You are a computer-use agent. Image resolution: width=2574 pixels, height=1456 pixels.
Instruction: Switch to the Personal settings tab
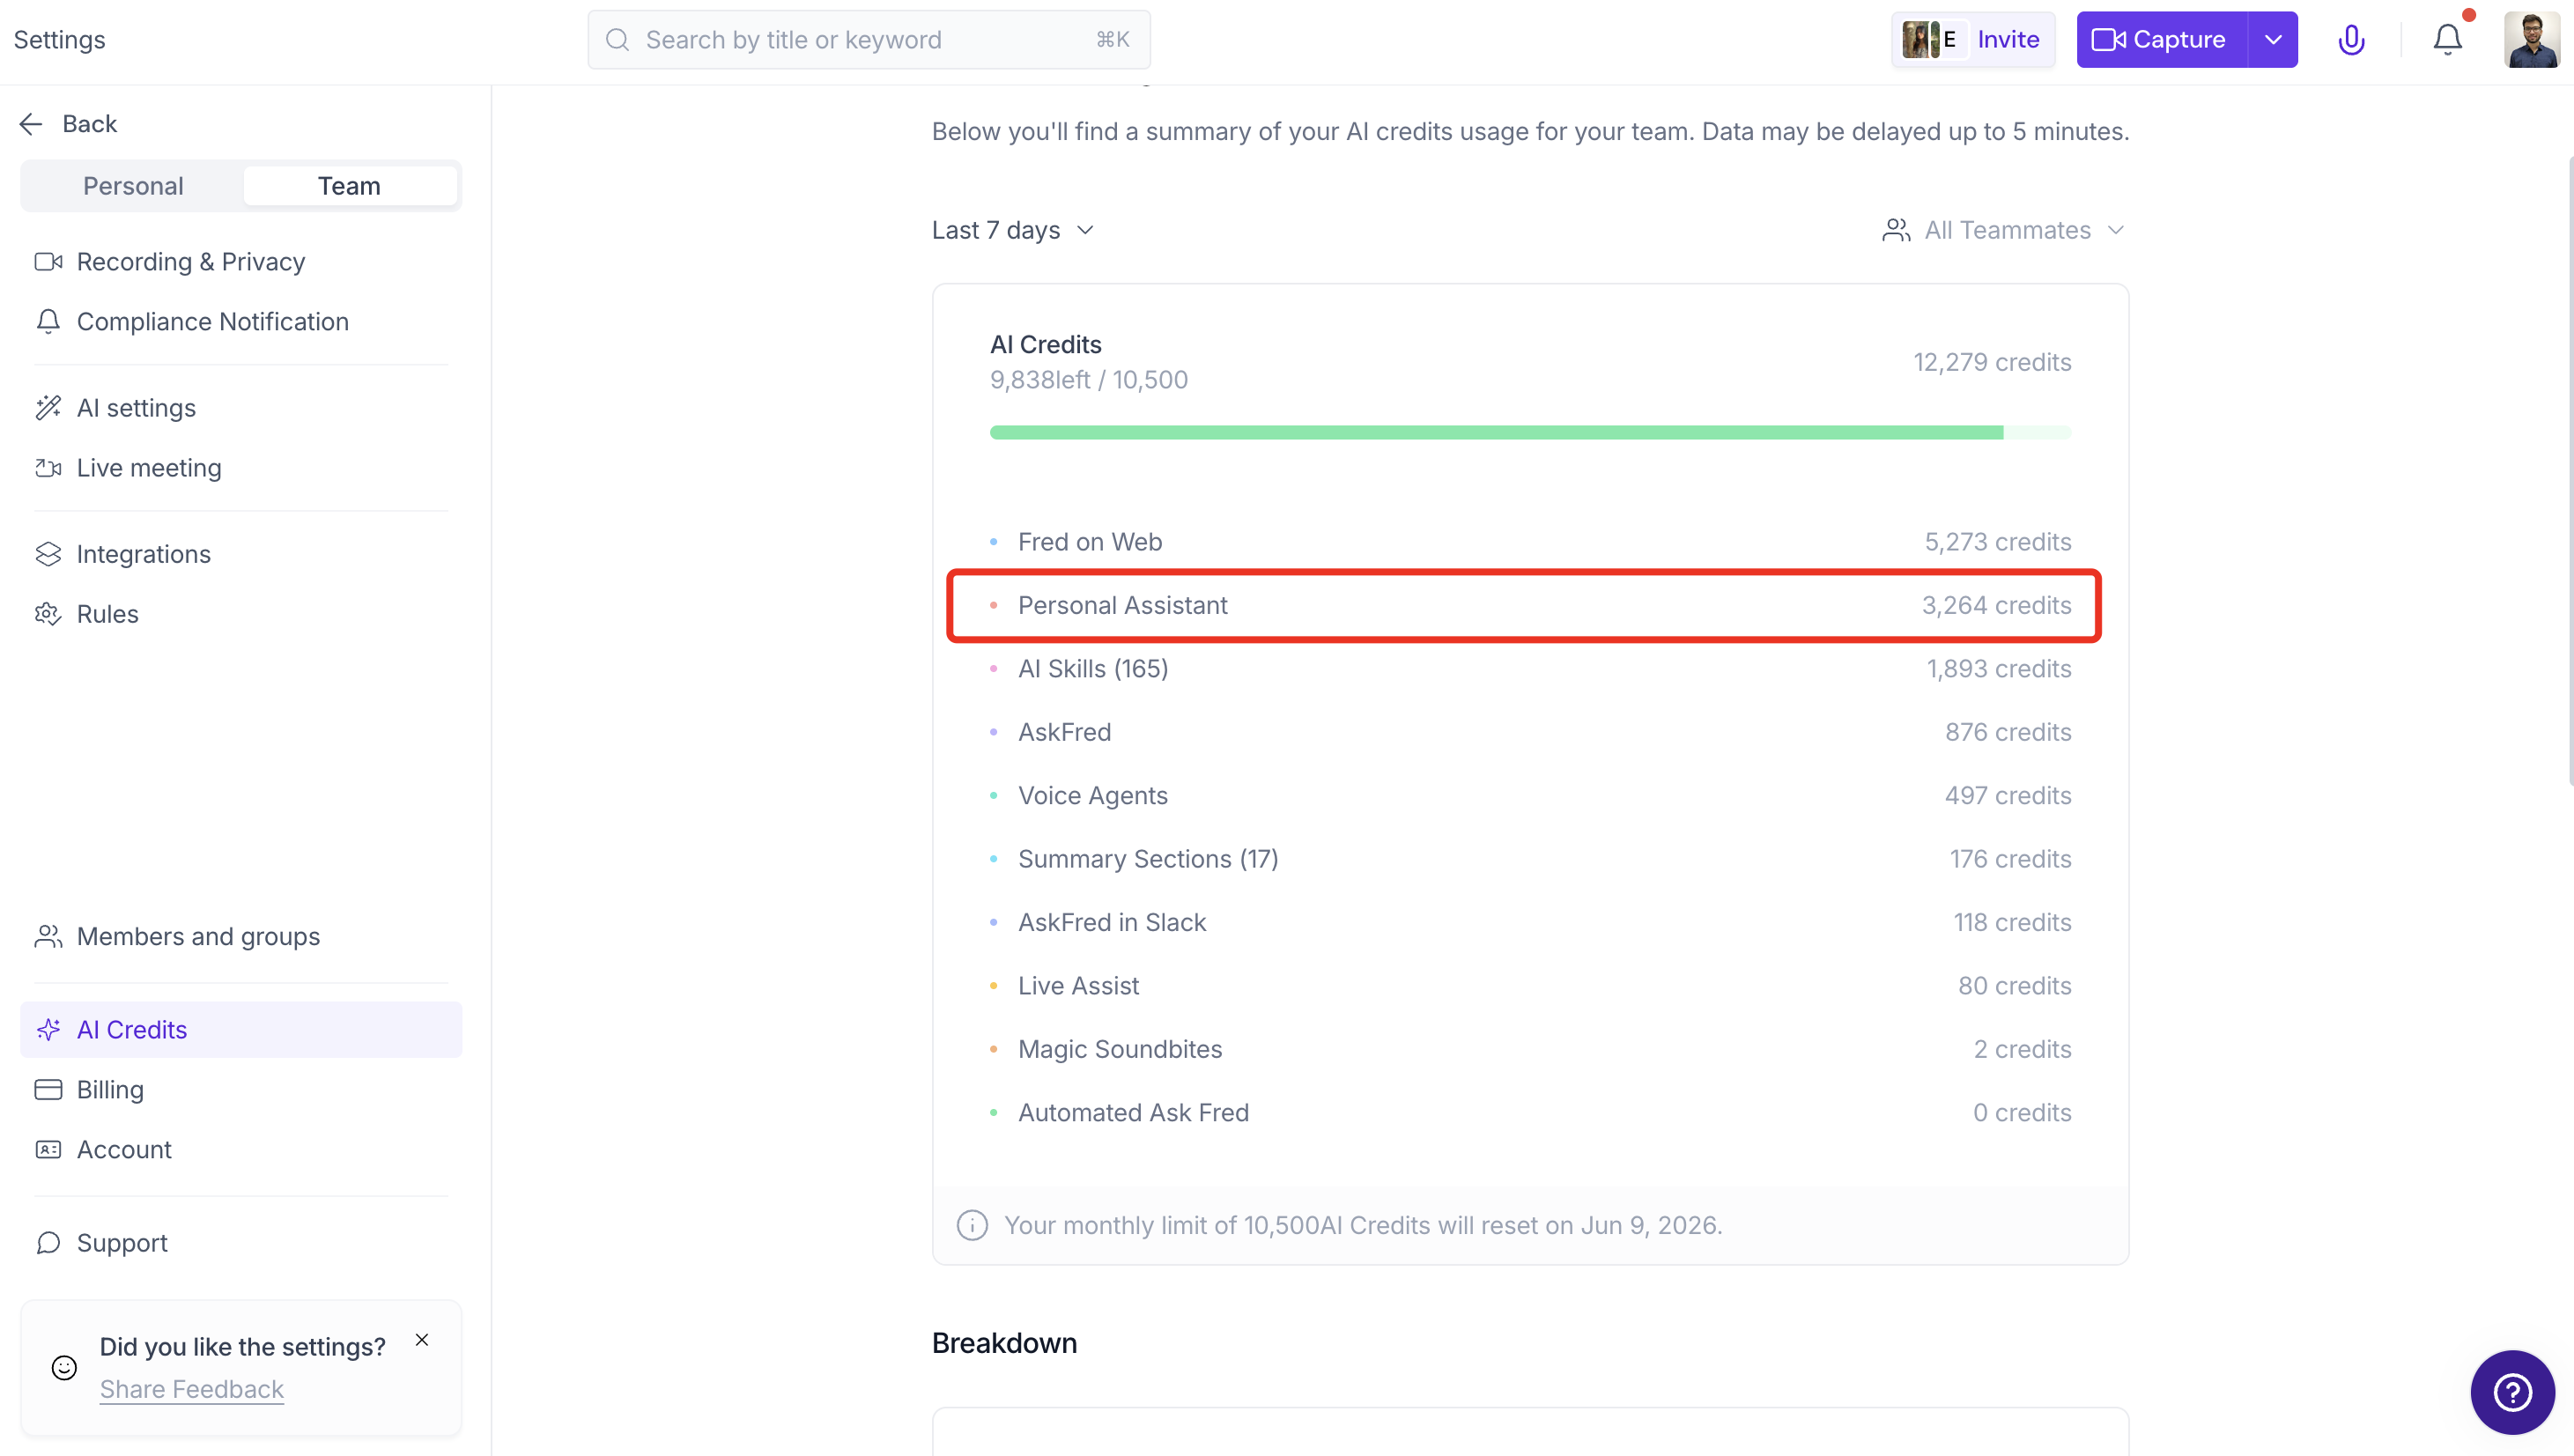[133, 186]
